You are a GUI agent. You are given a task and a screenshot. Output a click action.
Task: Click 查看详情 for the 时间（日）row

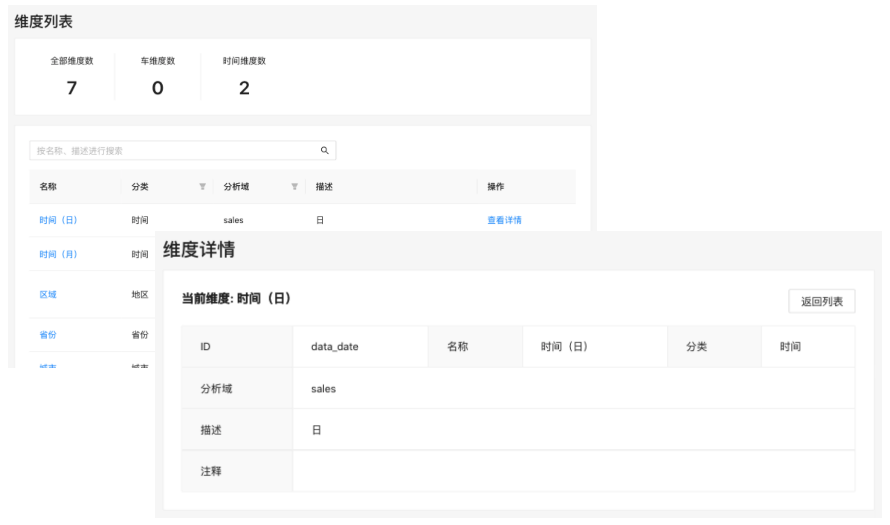click(x=504, y=220)
